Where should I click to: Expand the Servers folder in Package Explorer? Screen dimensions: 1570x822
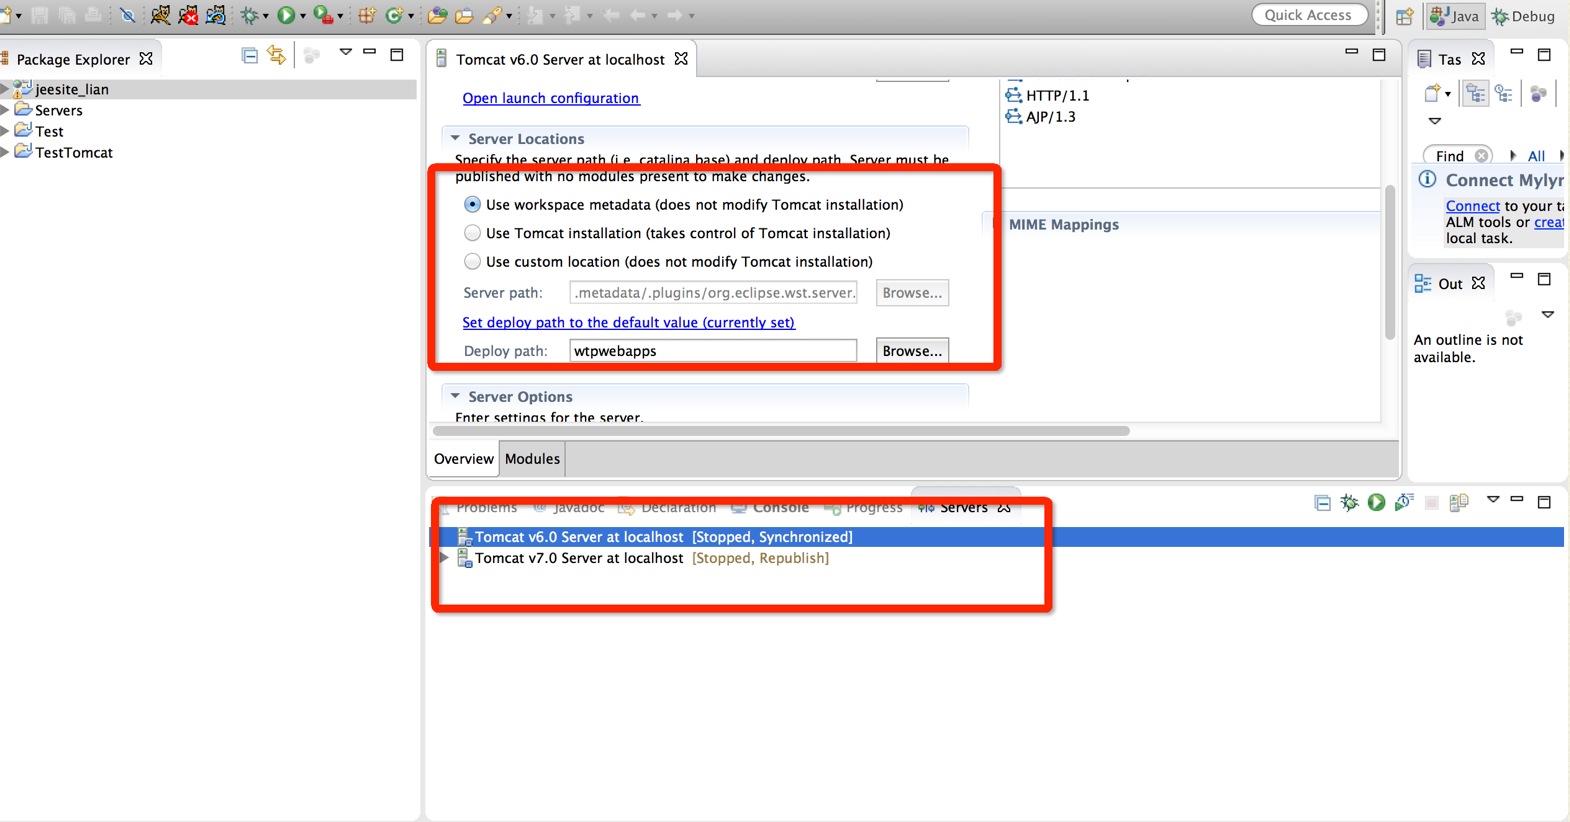(x=4, y=110)
